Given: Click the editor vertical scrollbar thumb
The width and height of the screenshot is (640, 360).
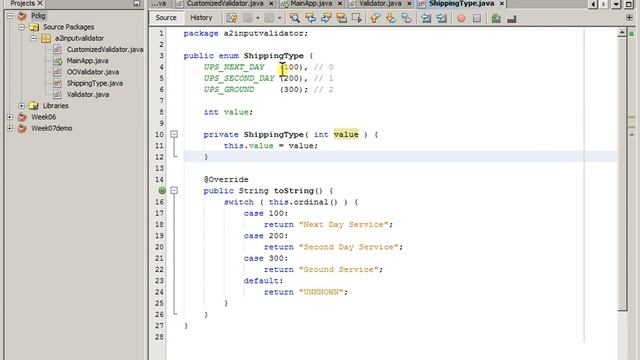Looking at the screenshot, I should pyautogui.click(x=622, y=173).
